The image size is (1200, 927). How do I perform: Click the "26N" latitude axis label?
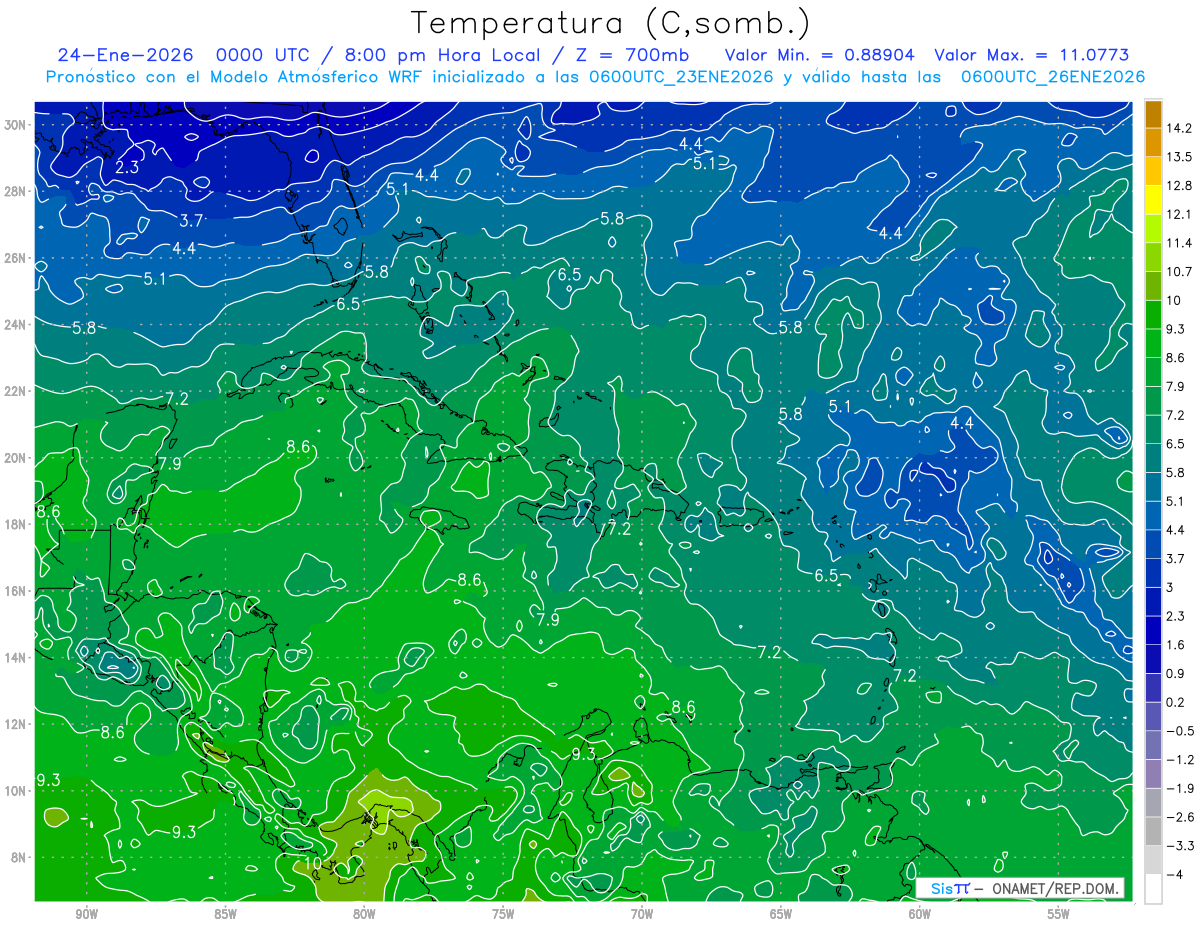[x=16, y=258]
